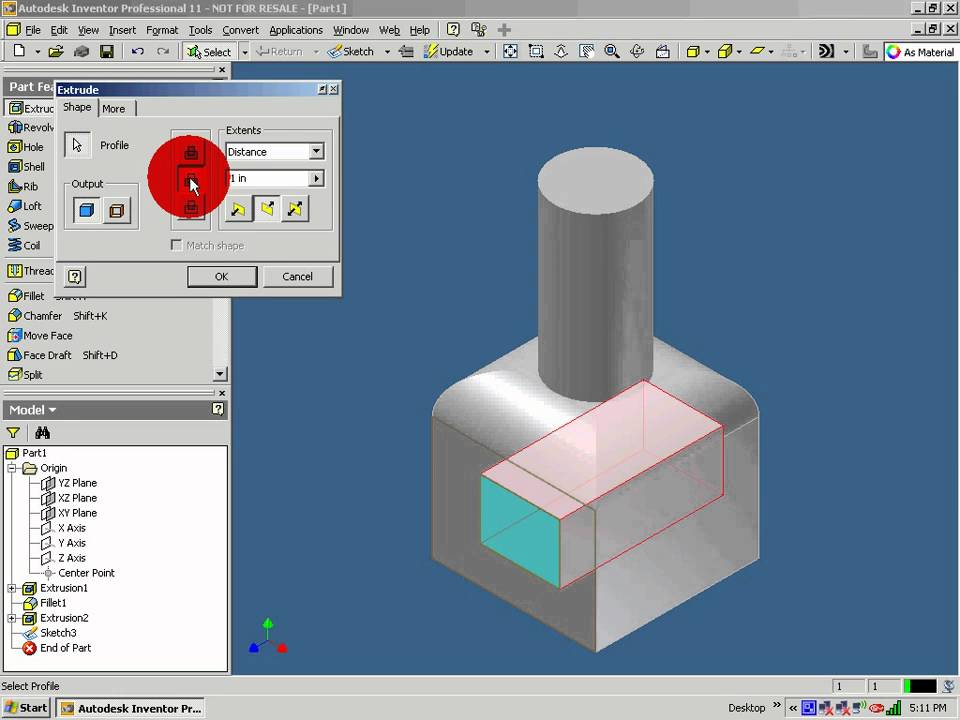Click the Profile selection arrow button
Viewport: 960px width, 720px height.
78,145
